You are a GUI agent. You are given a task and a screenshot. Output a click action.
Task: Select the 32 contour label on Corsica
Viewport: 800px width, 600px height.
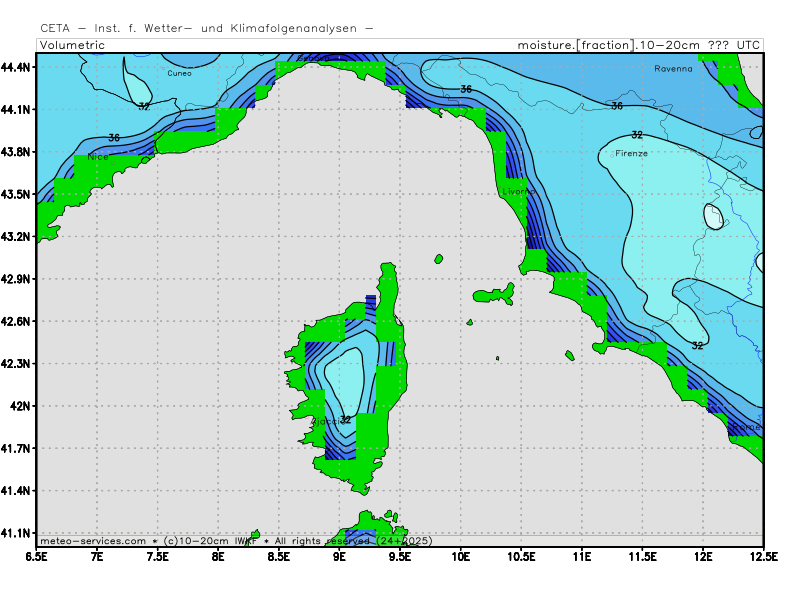[x=345, y=420]
